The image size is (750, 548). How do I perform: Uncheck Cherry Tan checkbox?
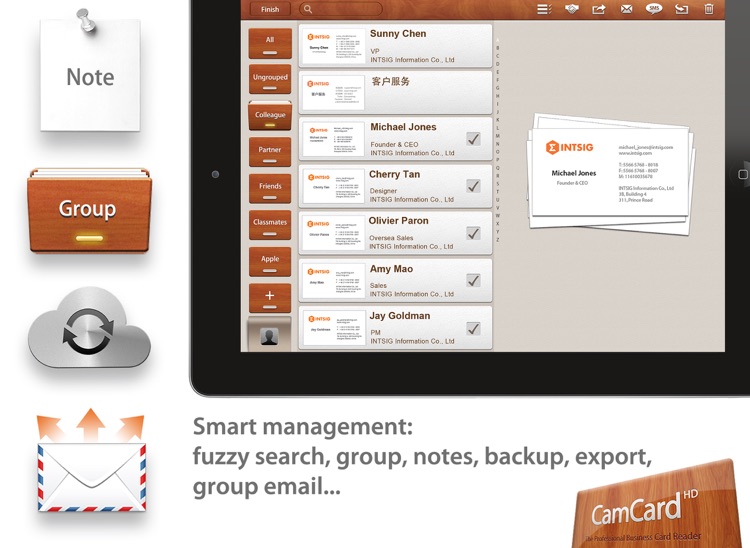click(474, 186)
